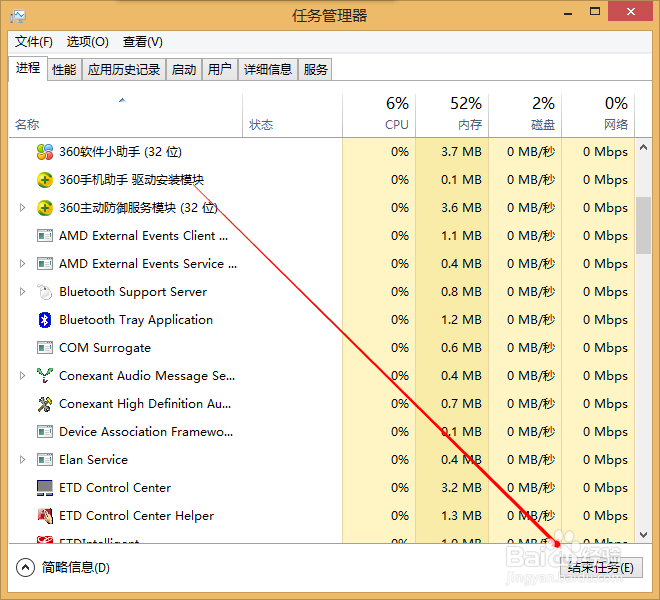Click the 3.7 MB memory value

(x=461, y=152)
